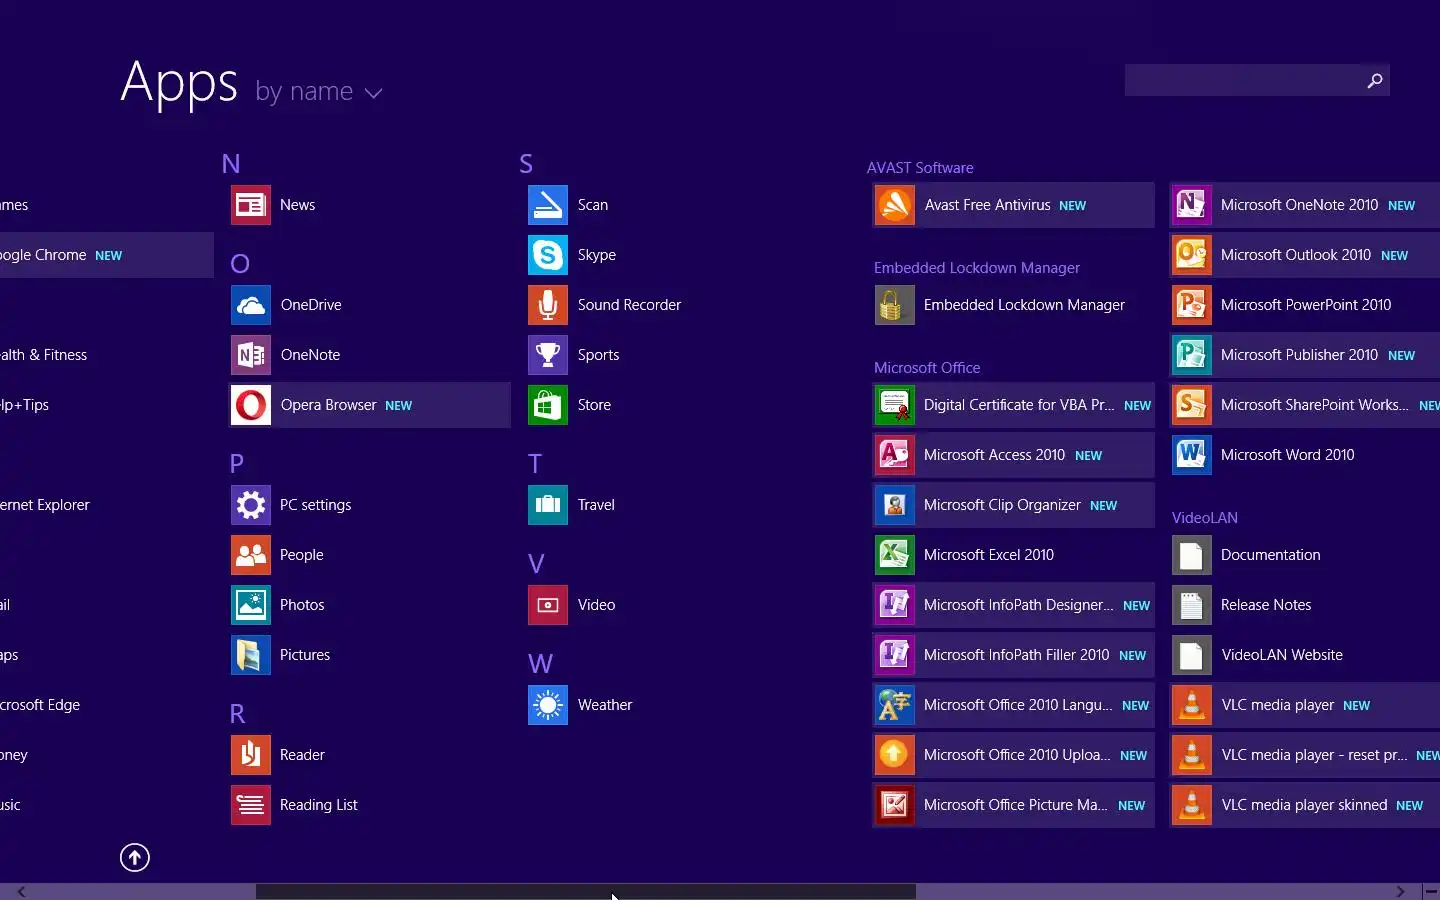Viewport: 1440px width, 900px height.
Task: Open Microsoft Word 2010 icon
Action: (1192, 455)
